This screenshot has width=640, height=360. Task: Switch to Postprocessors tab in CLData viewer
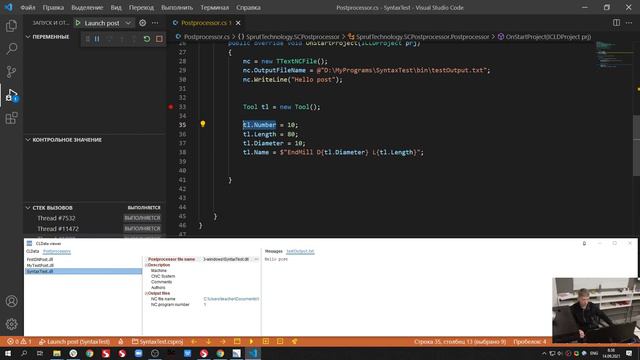[x=57, y=251]
